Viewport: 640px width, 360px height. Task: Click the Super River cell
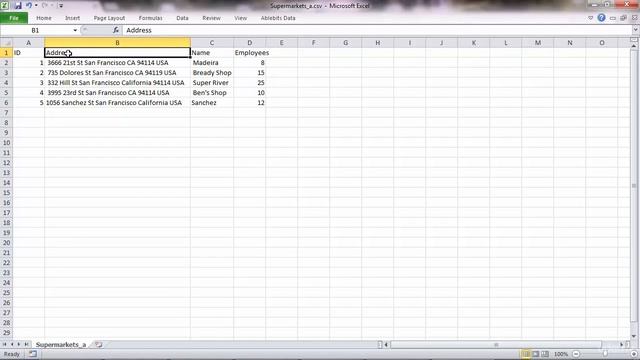(x=212, y=82)
